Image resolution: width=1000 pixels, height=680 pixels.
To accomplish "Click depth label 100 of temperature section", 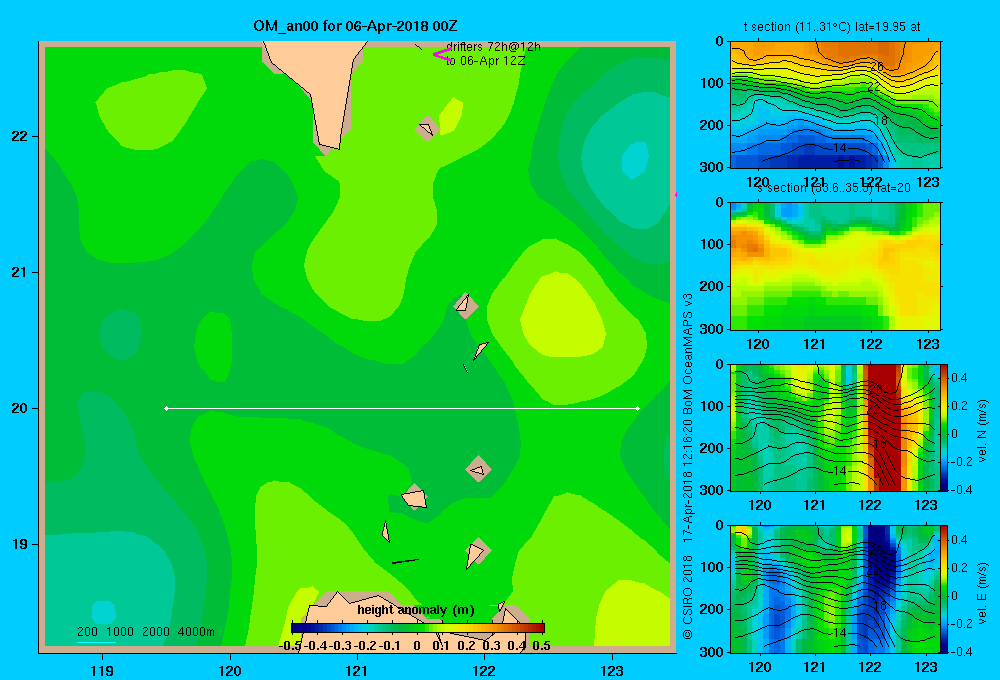I will [x=712, y=83].
